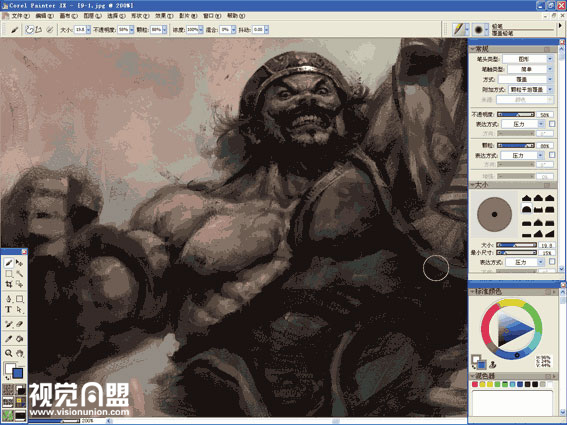This screenshot has height=425, width=567.
Task: Toggle checkbox beside grain expression dropdown
Action: 552,155
